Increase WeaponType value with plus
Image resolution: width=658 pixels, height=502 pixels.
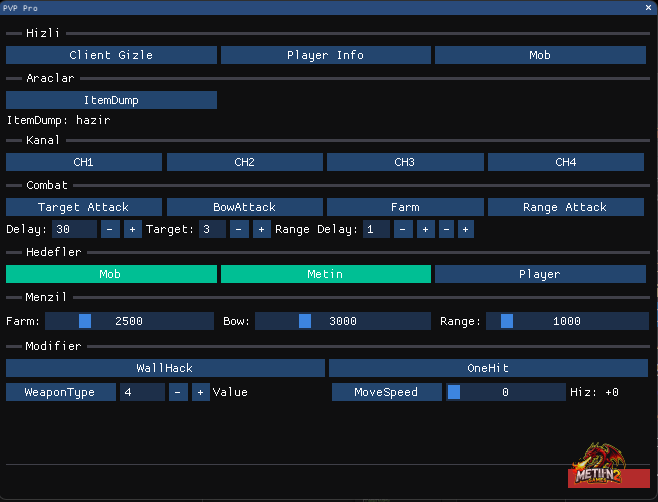201,392
